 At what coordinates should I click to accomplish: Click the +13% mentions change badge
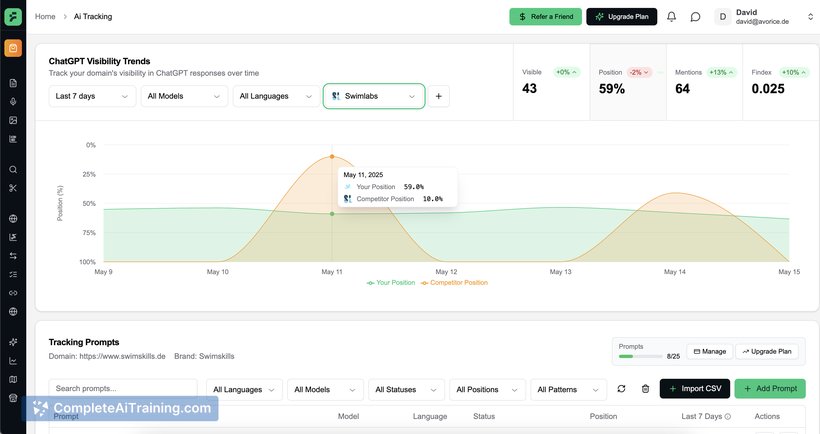pyautogui.click(x=722, y=73)
